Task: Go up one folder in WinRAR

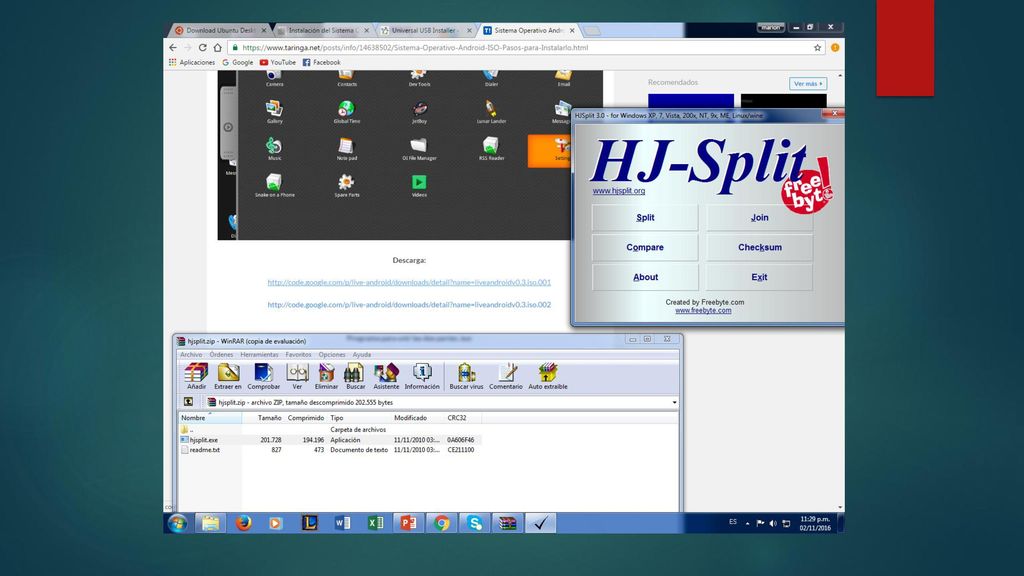Action: (188, 402)
